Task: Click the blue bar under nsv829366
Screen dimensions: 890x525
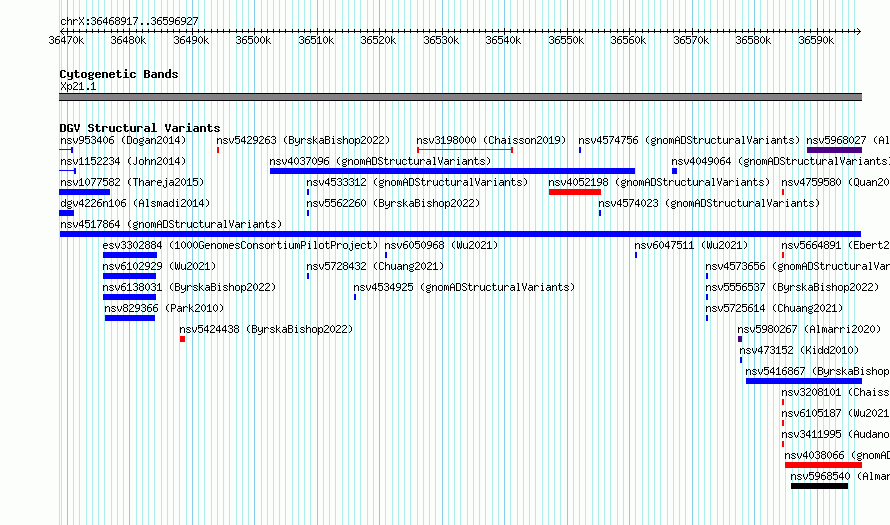Action: pos(130,318)
